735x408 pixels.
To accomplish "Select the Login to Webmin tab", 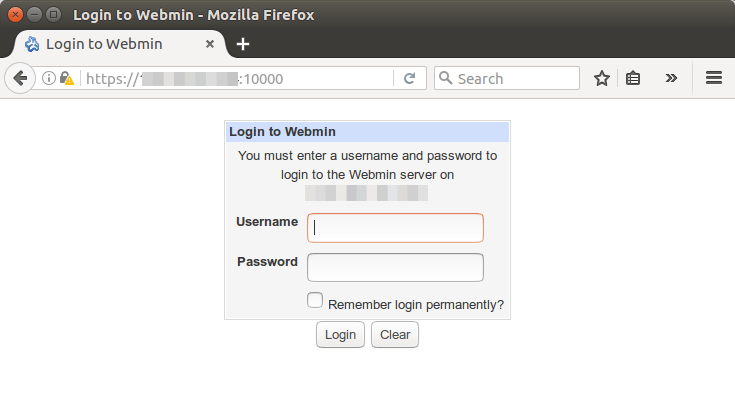I will 110,44.
